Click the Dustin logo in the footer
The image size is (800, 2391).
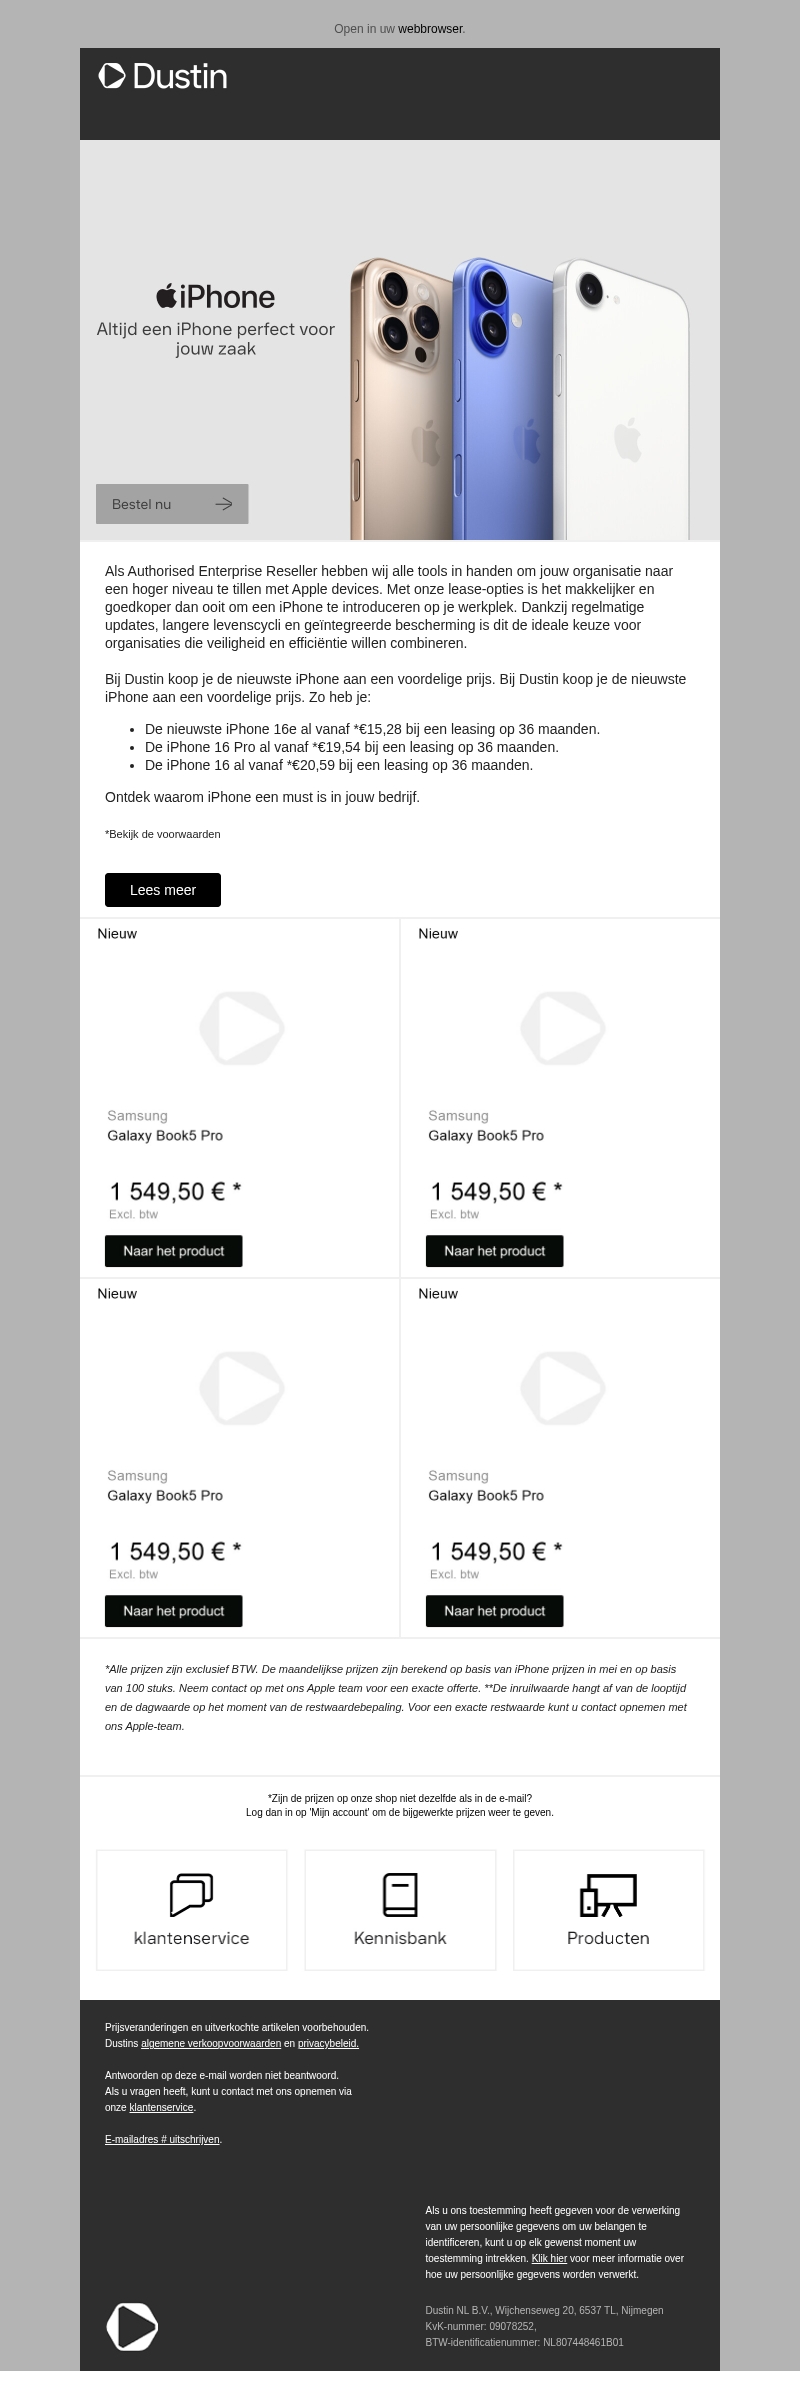tap(132, 2325)
